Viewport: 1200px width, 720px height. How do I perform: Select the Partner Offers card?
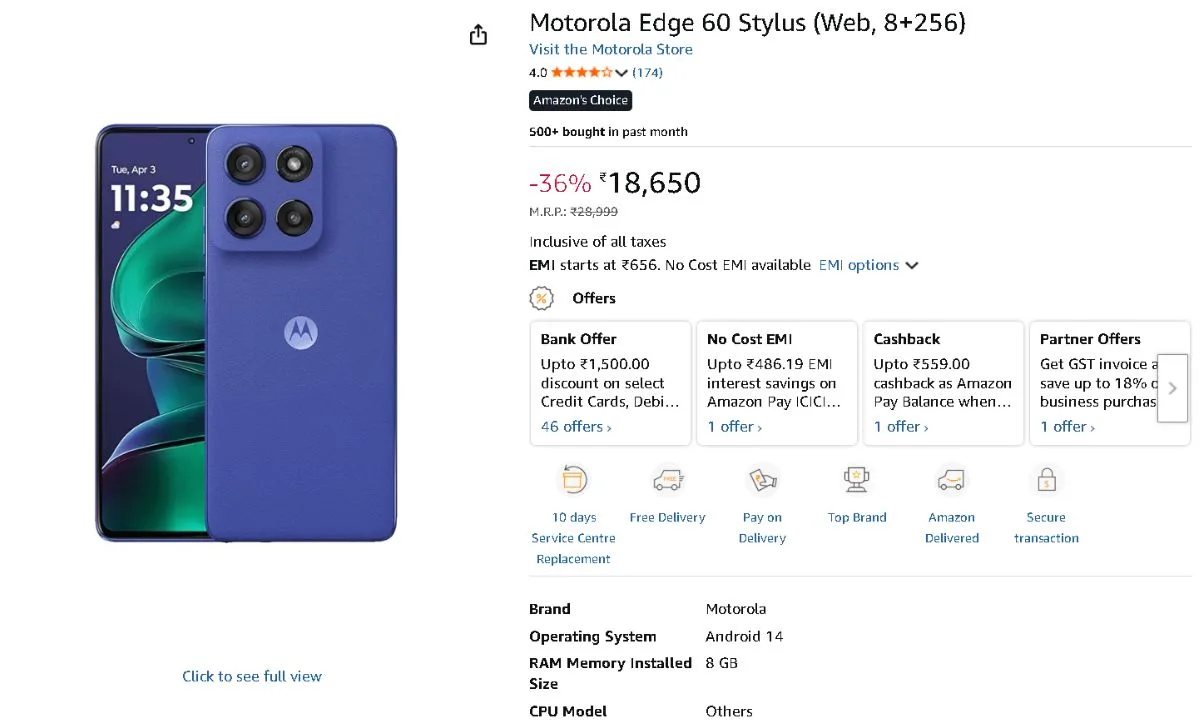point(1095,382)
